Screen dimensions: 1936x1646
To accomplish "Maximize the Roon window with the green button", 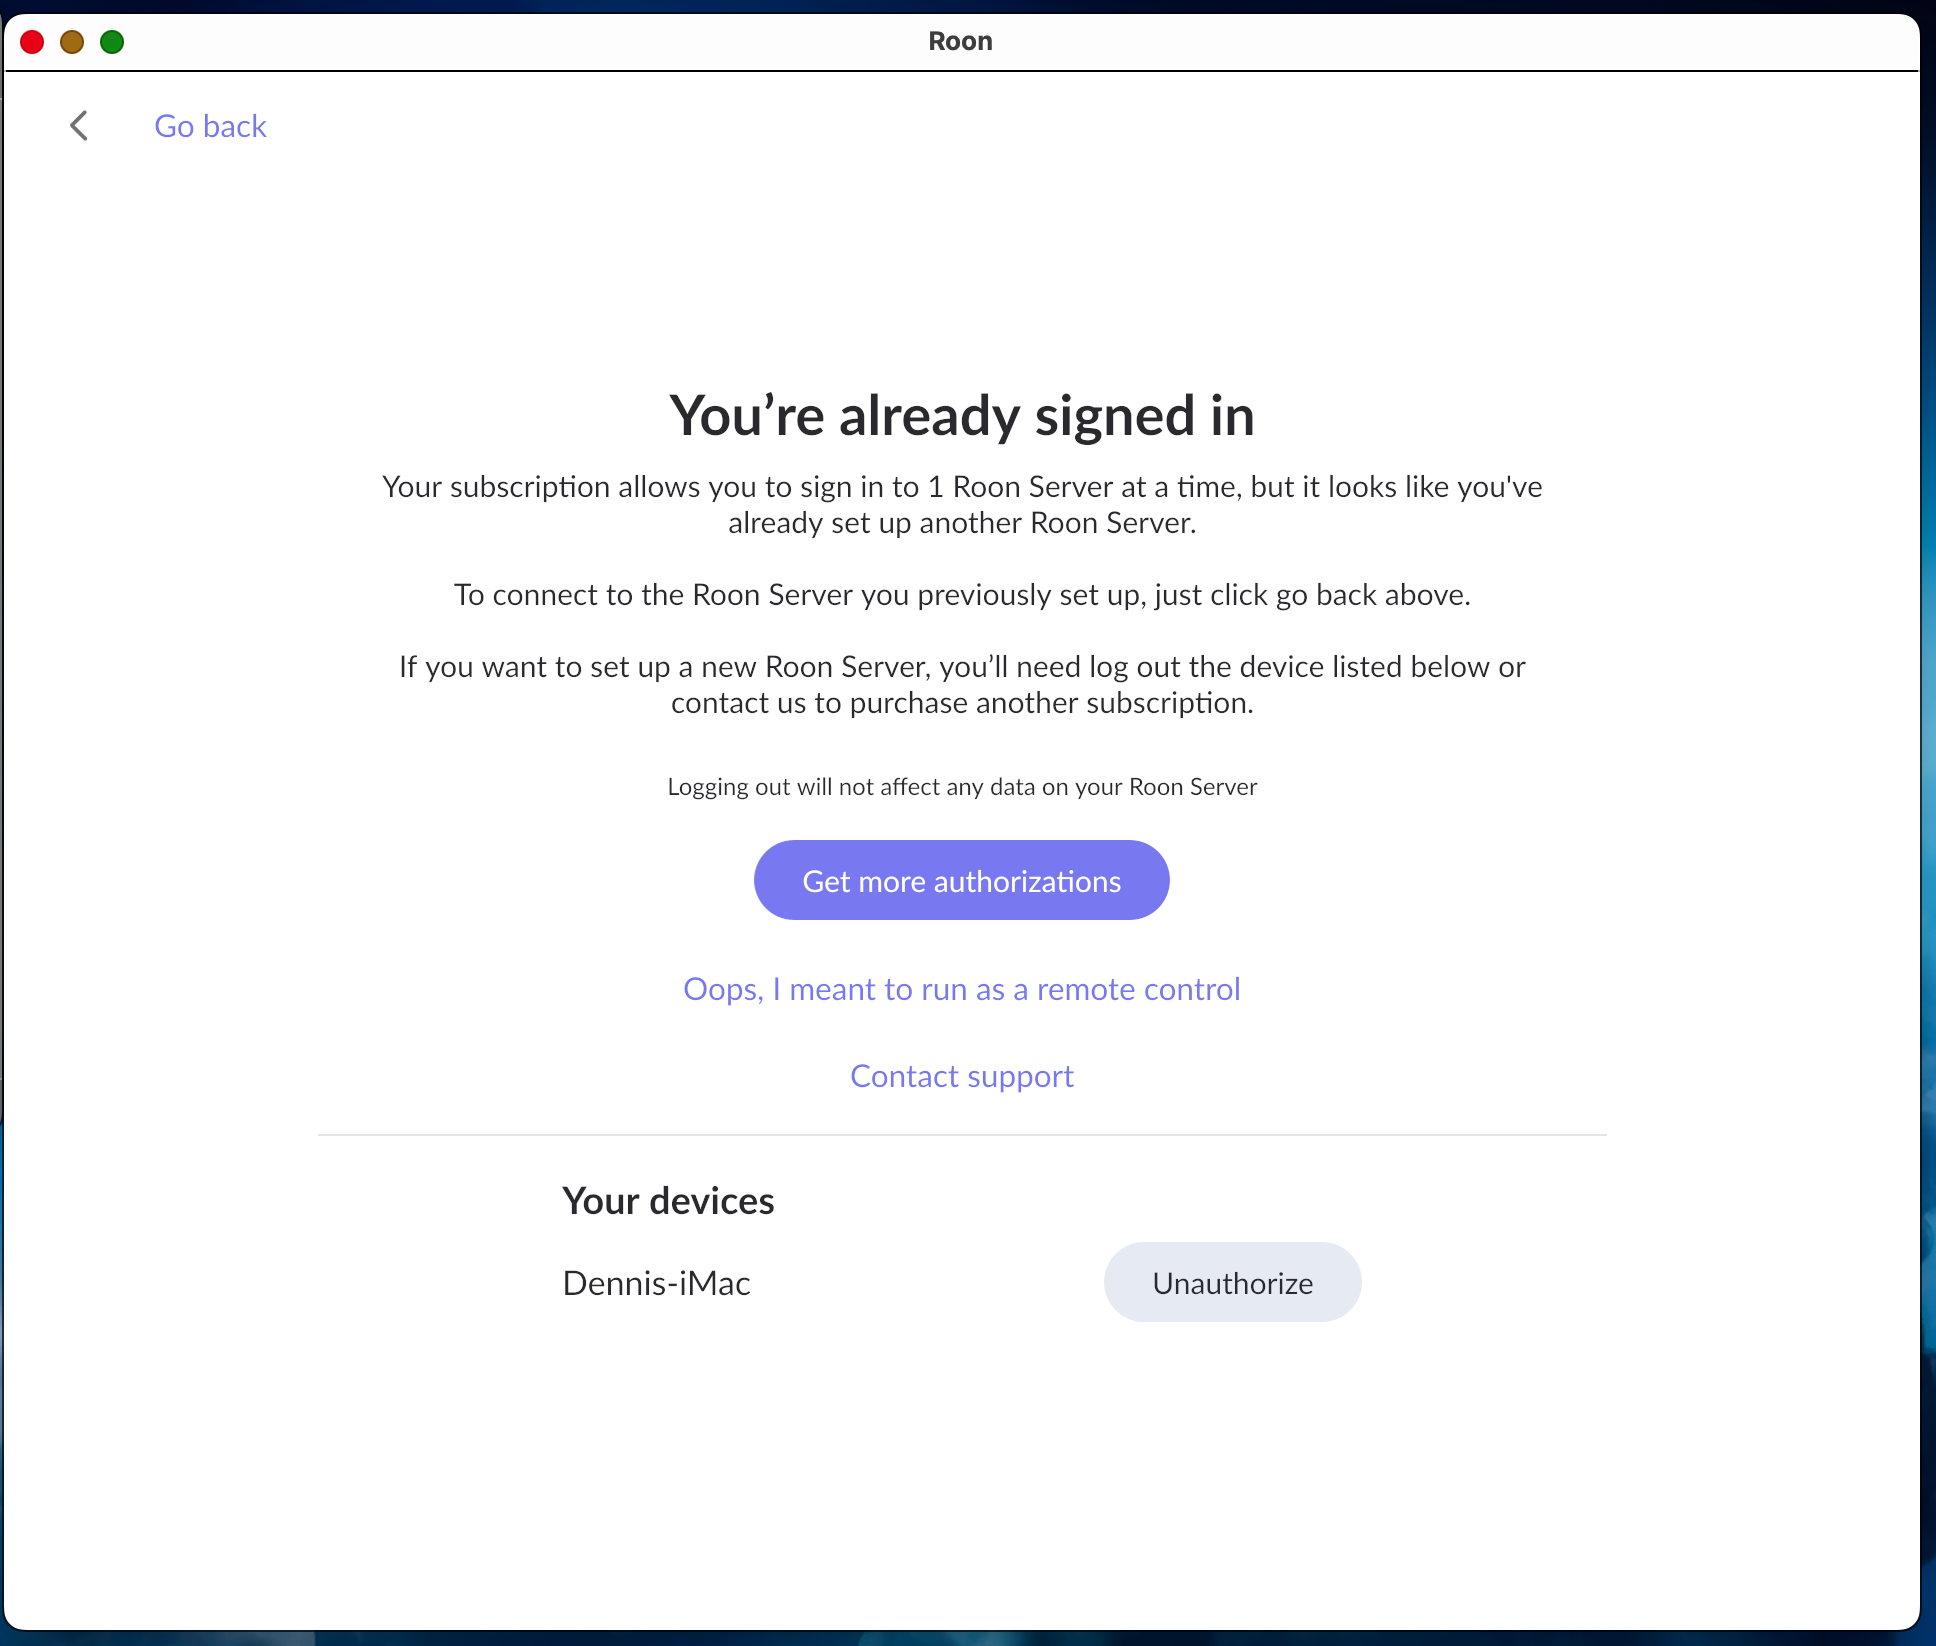I will tap(112, 42).
